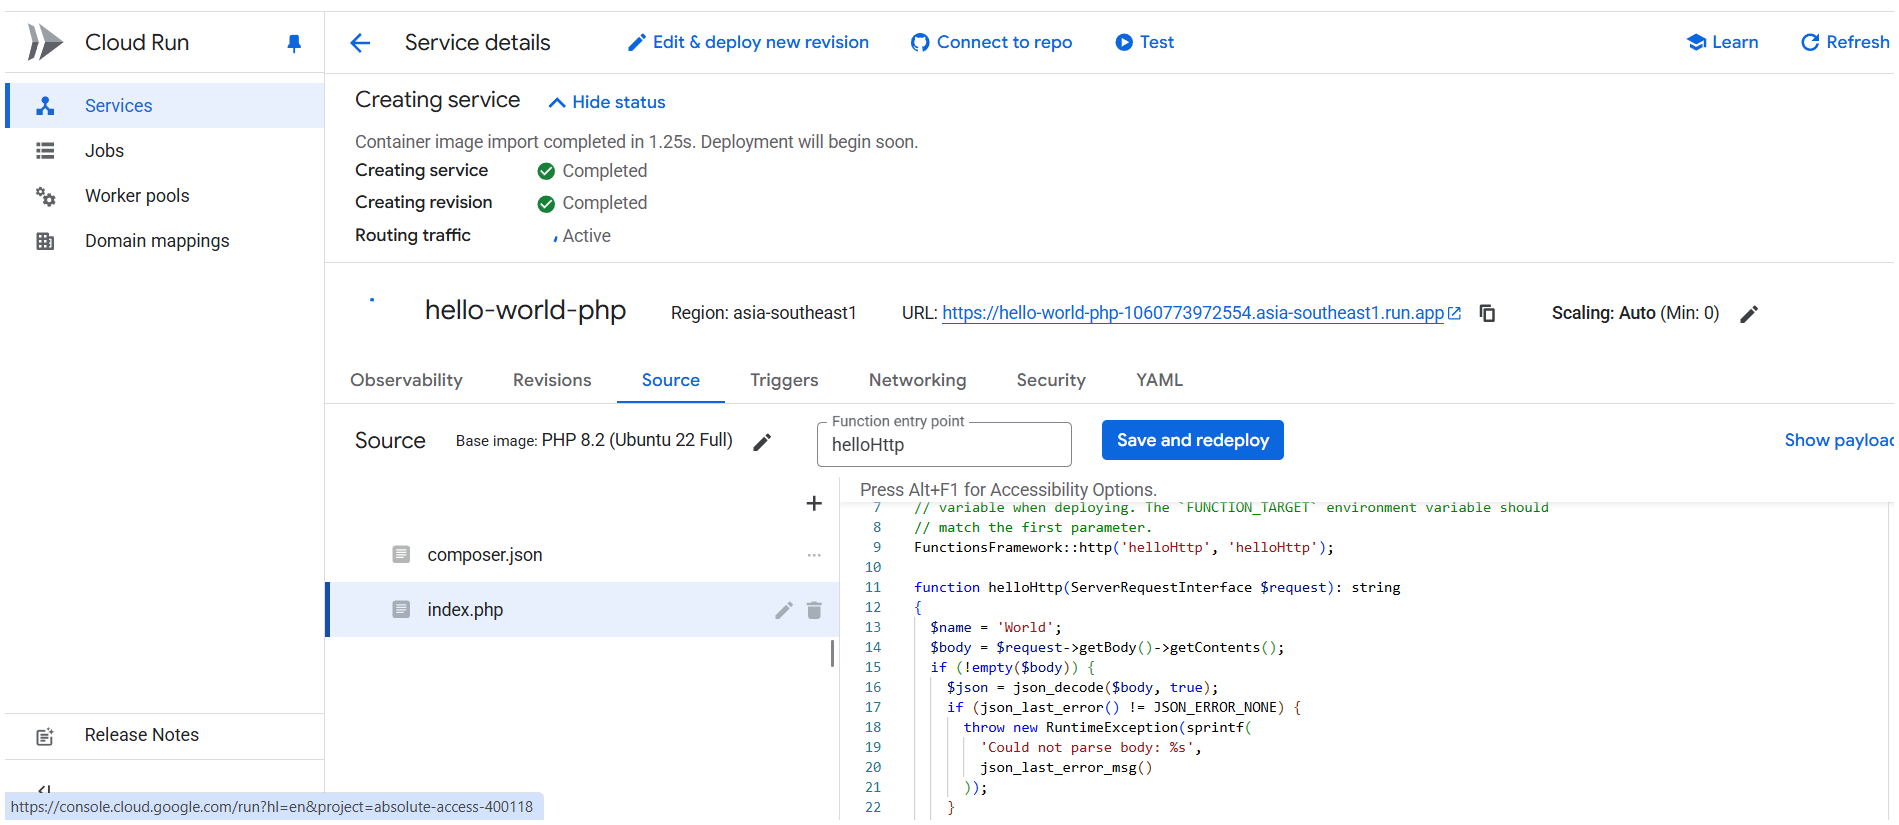
Task: Switch to the Triggers tab
Action: [784, 380]
